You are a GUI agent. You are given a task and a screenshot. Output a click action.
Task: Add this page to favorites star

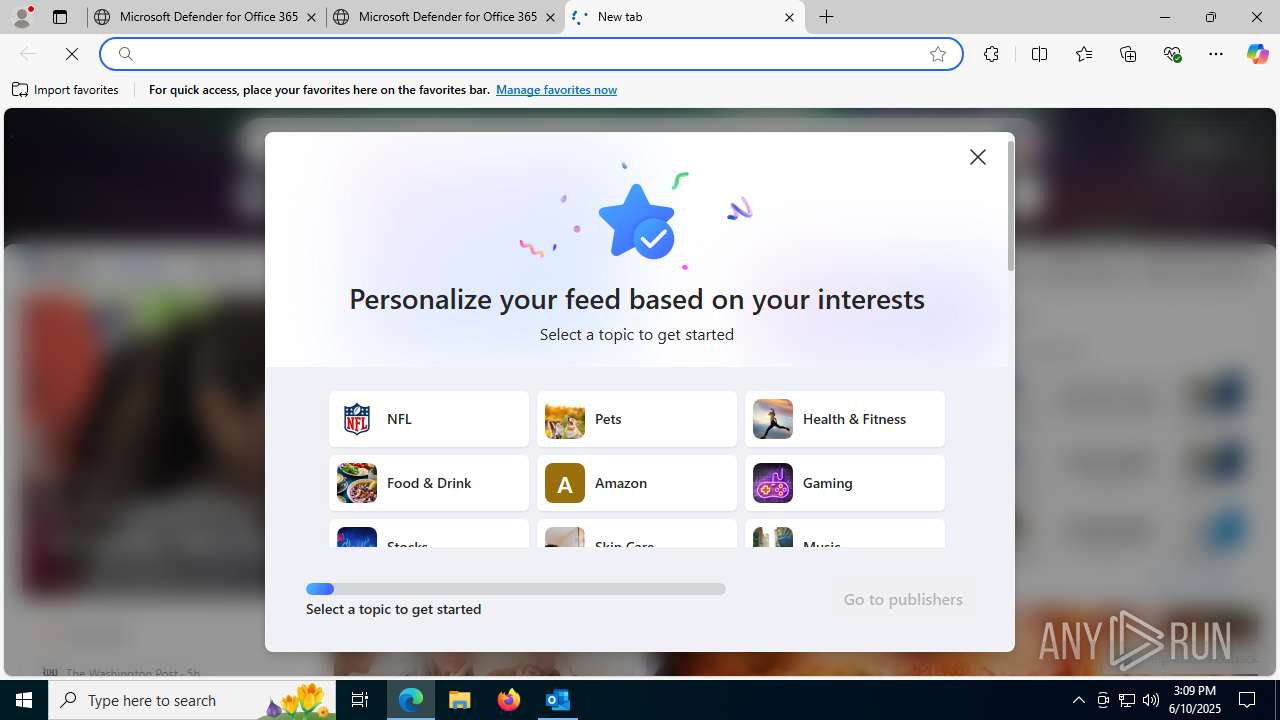click(x=938, y=54)
